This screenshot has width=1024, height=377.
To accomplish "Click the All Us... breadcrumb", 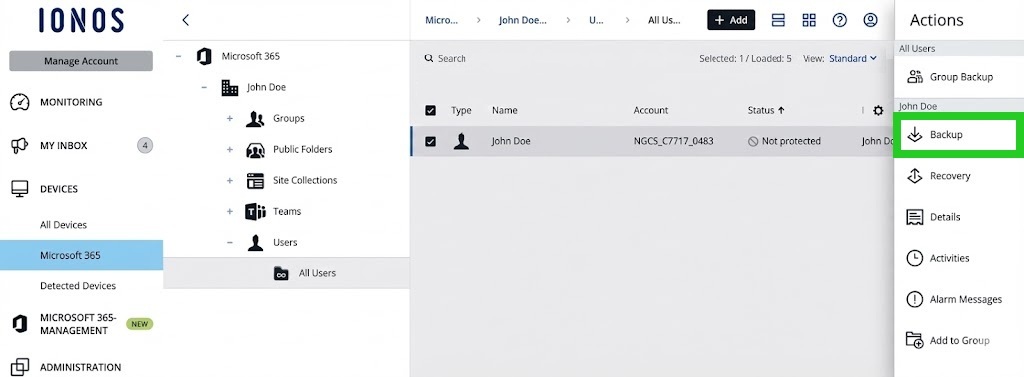I will coord(664,20).
